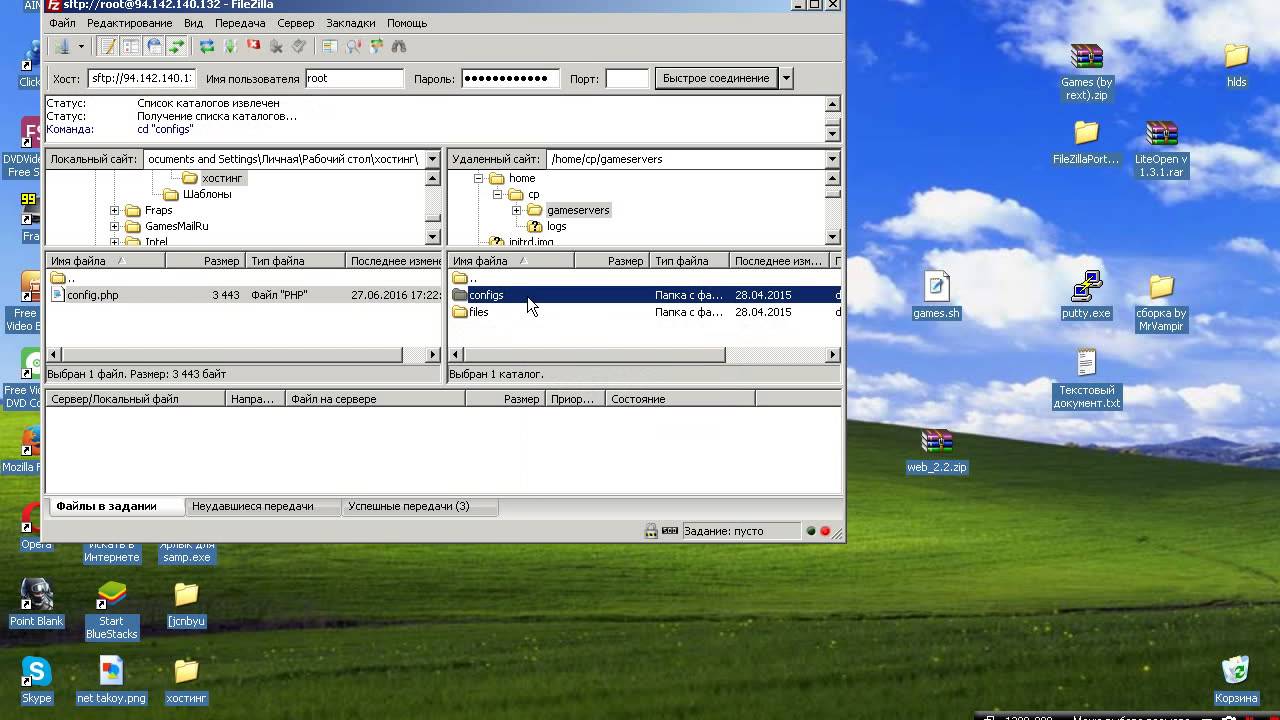Open the Помощь menu
Screen dimensions: 1280x720
(x=407, y=23)
